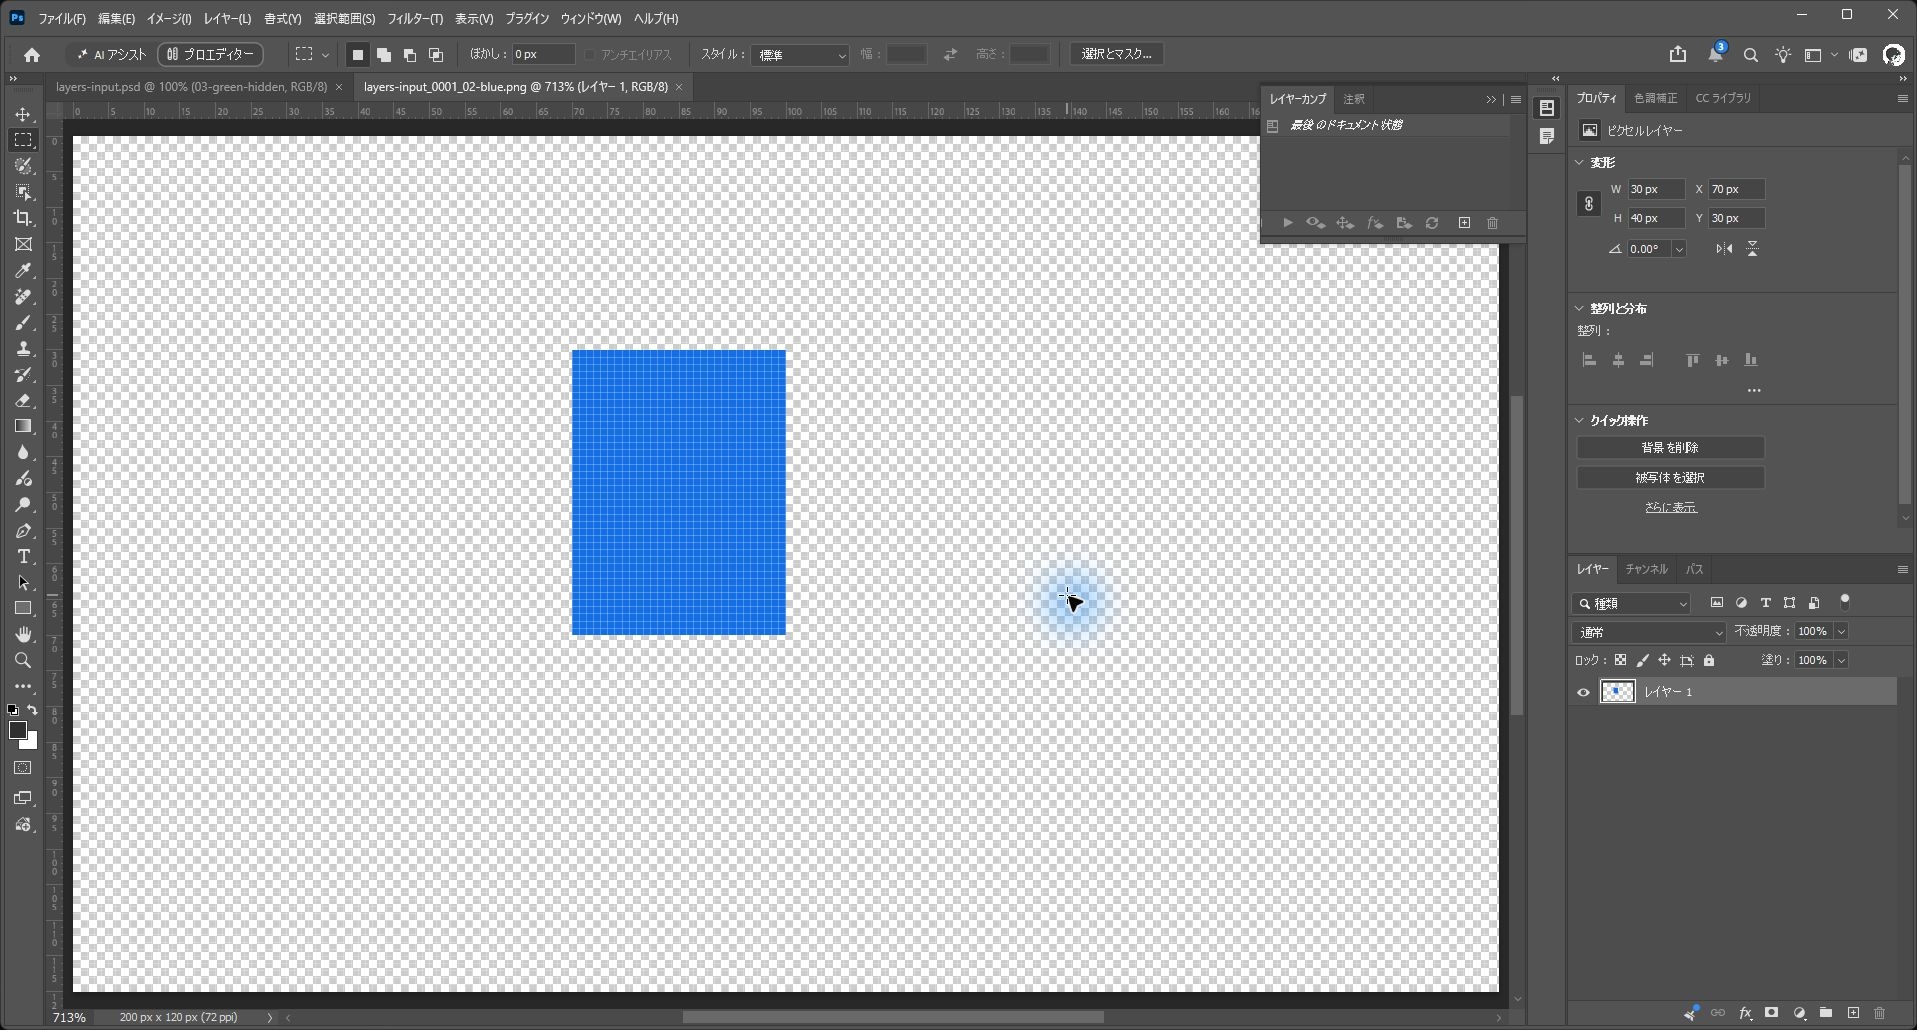The height and width of the screenshot is (1030, 1917).
Task: Add layer style fx icon
Action: coord(1745,1013)
